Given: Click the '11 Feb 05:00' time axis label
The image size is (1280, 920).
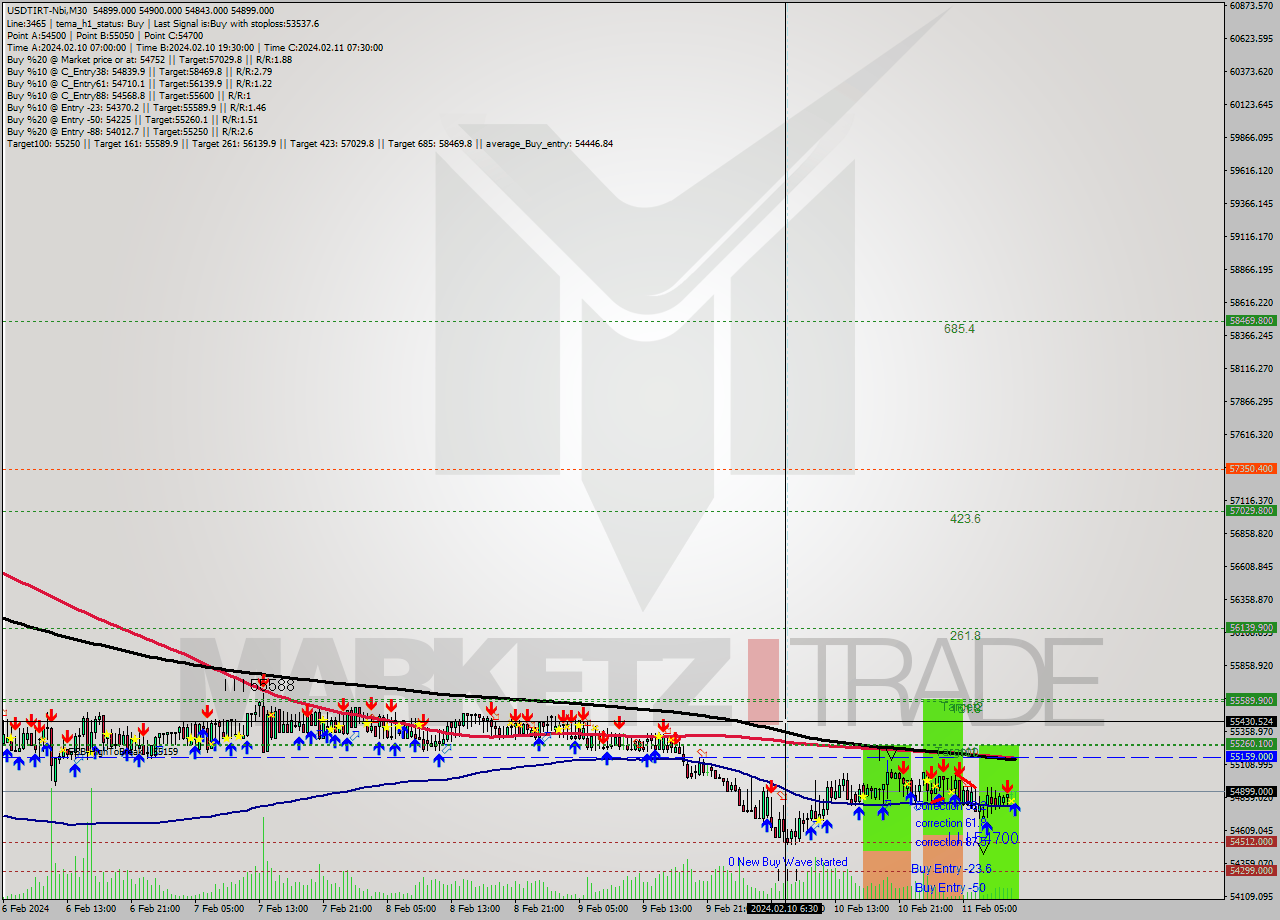Looking at the screenshot, I should (x=989, y=909).
